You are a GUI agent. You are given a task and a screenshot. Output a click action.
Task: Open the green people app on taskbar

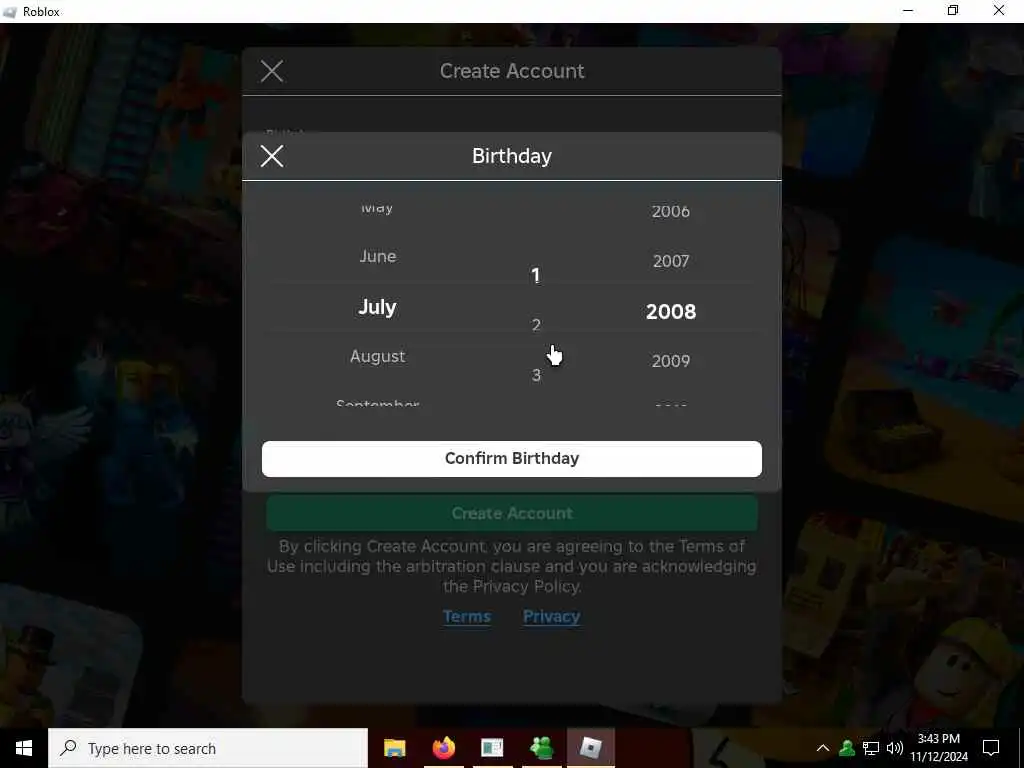541,748
